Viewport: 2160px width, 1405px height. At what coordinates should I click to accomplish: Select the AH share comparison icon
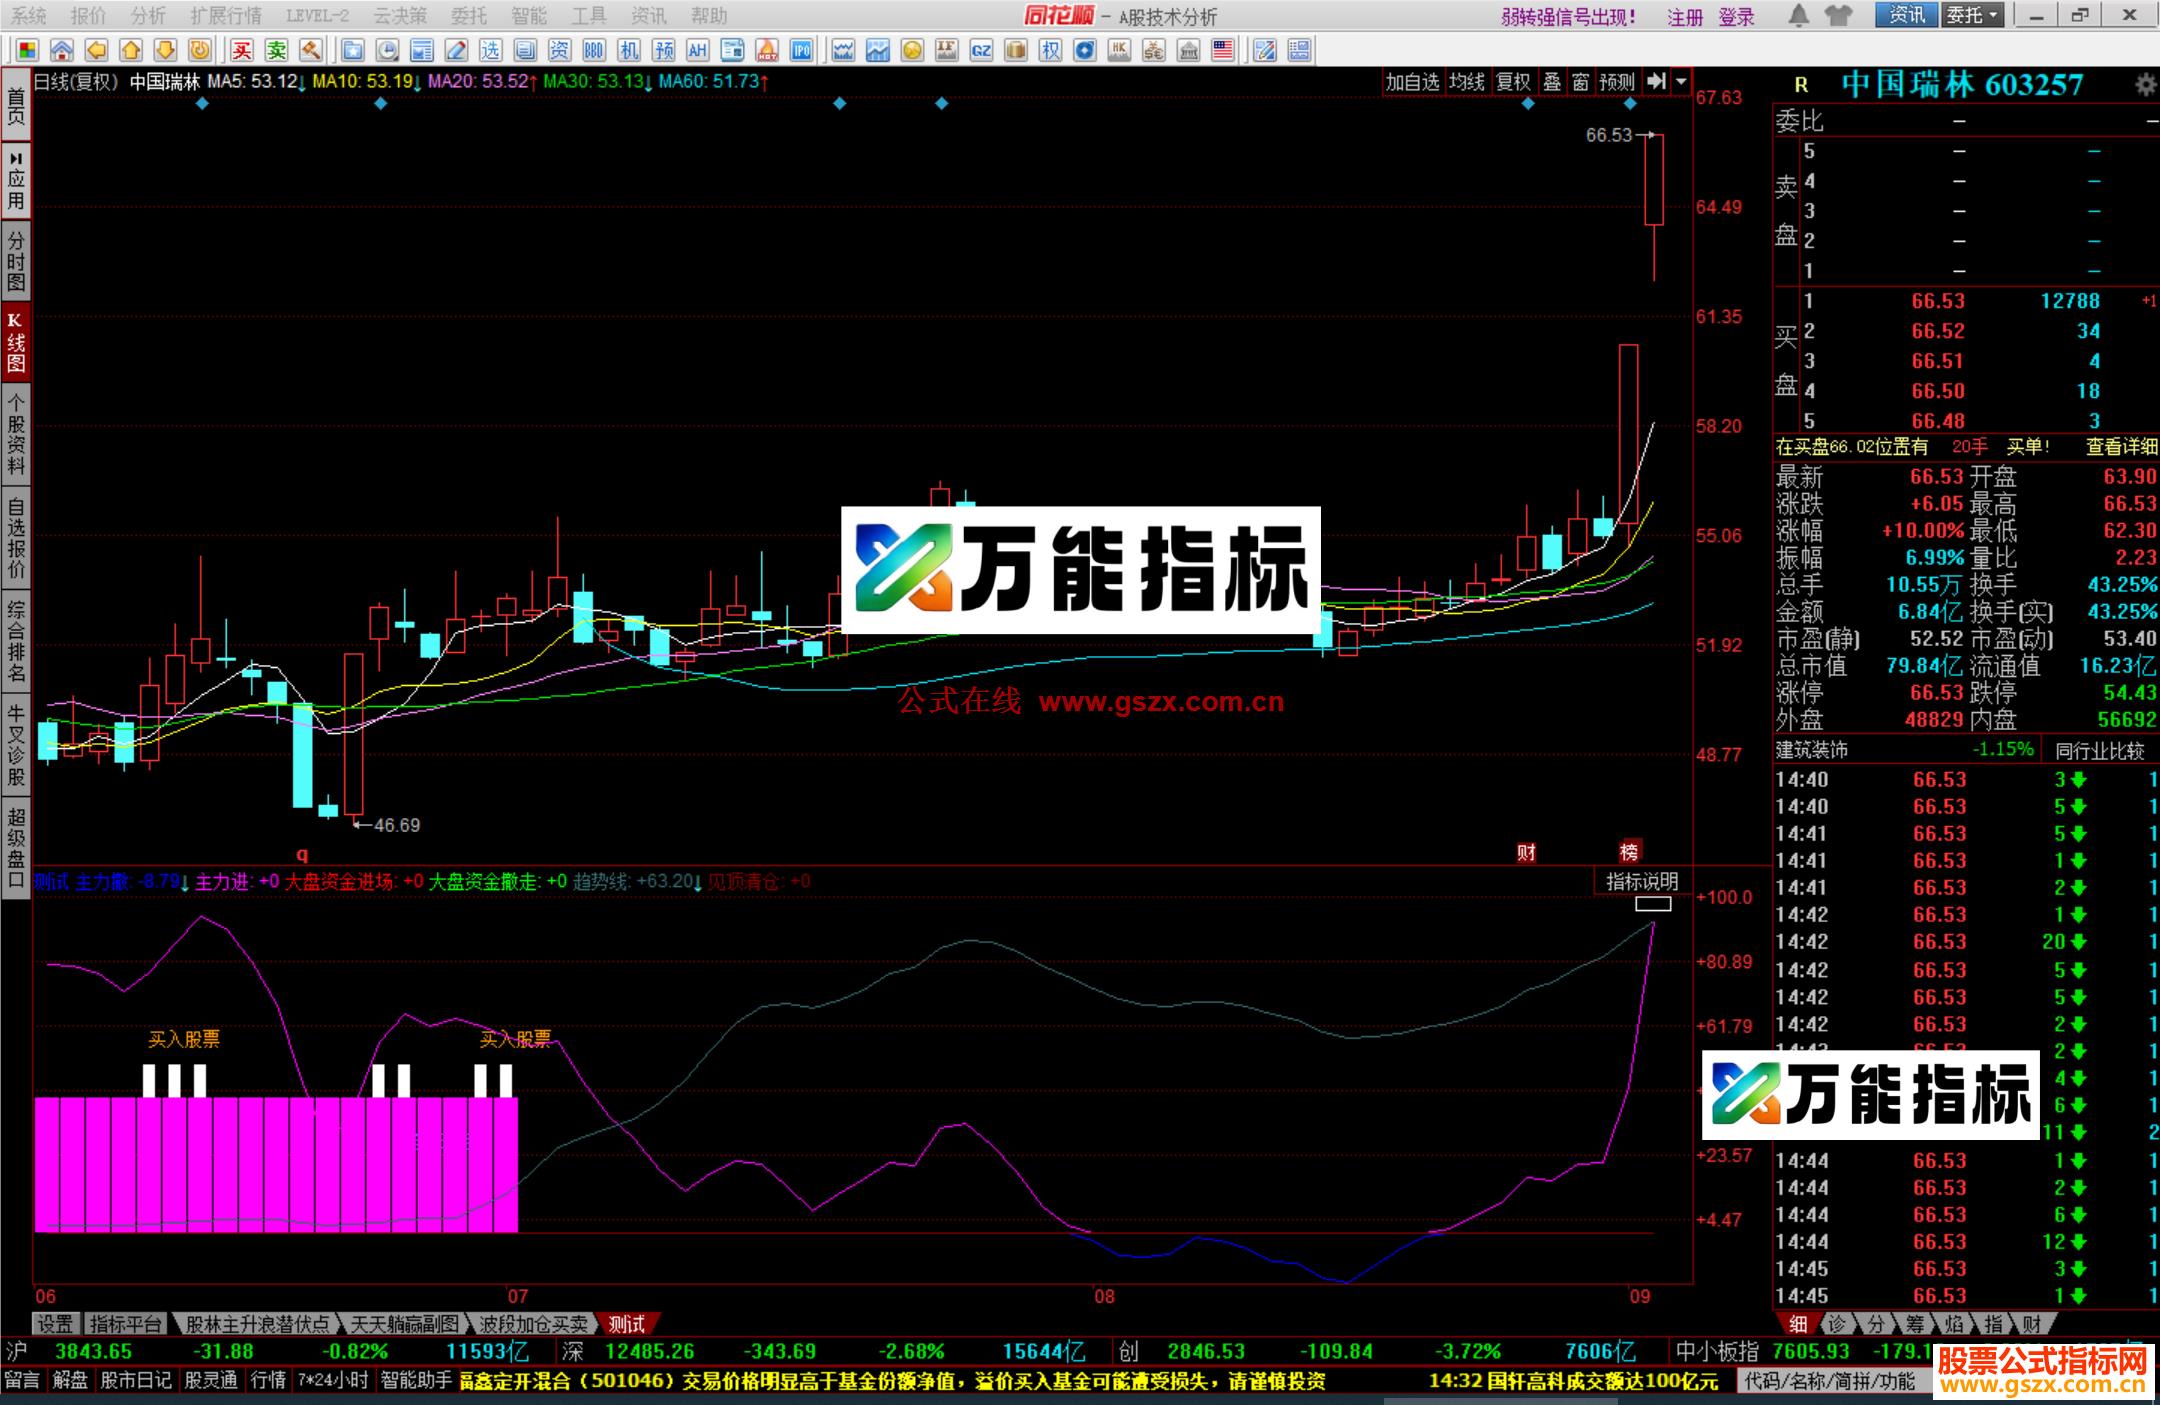(699, 48)
